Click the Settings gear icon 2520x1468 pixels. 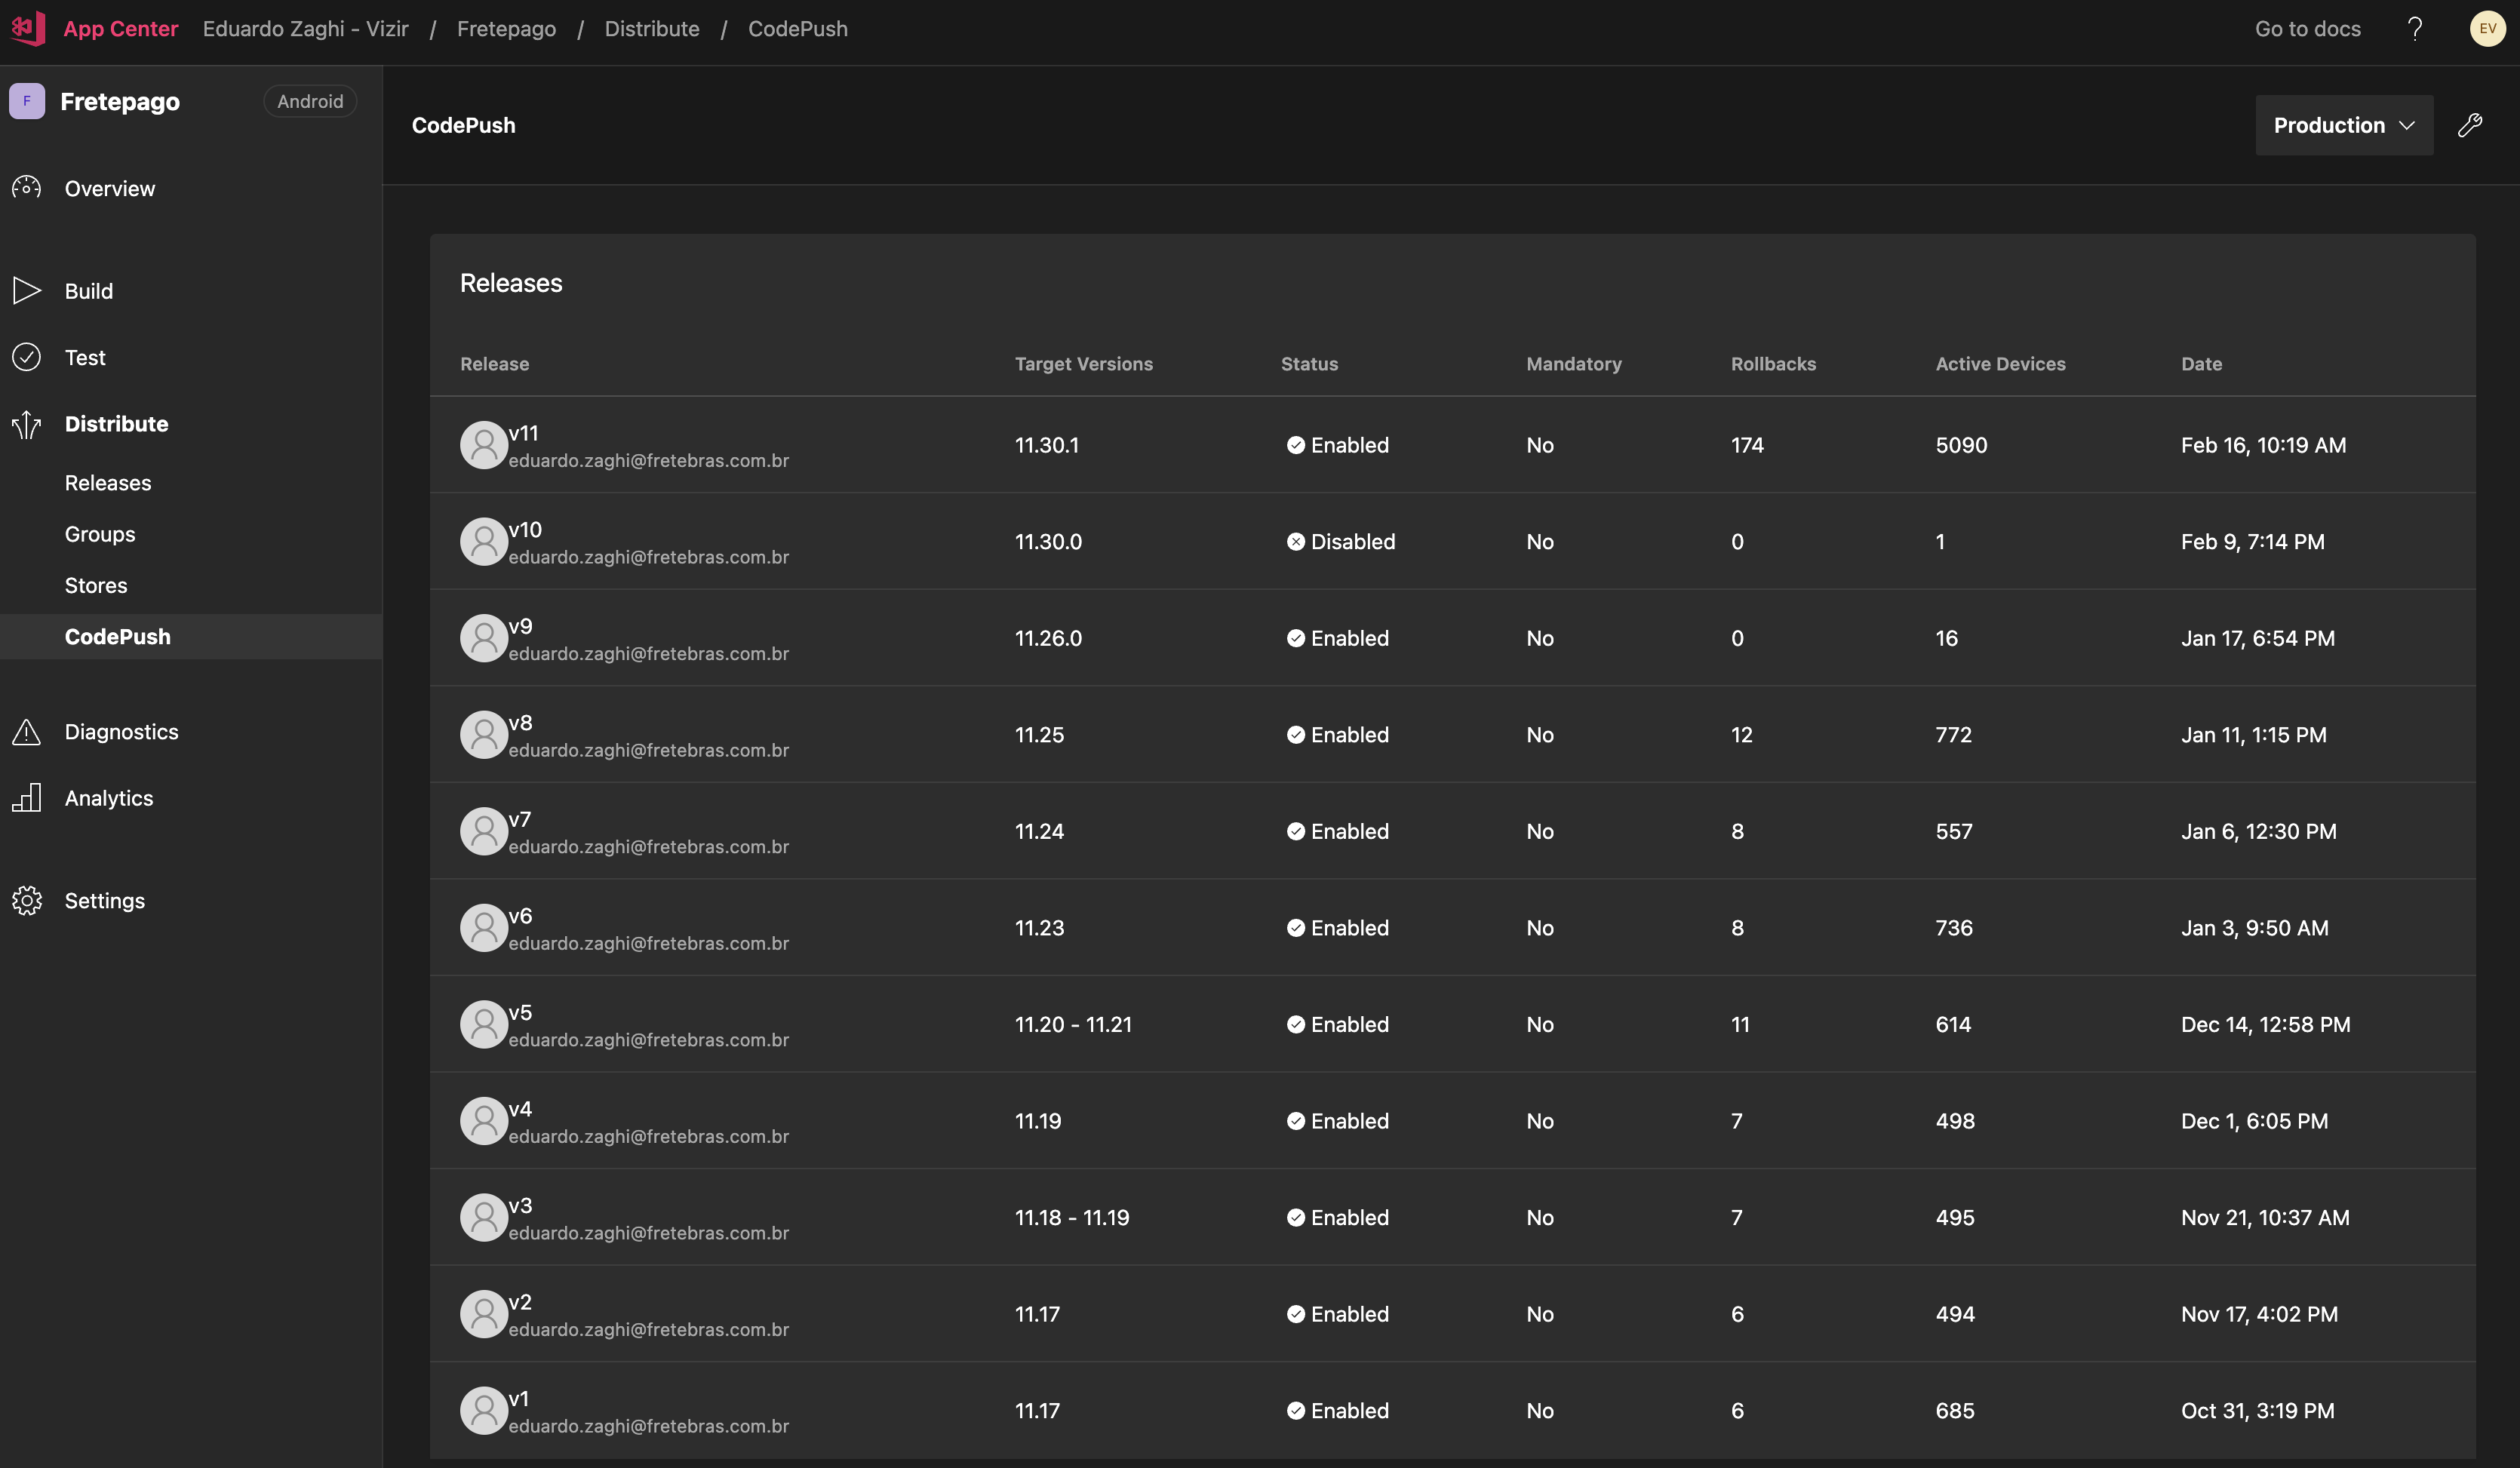coord(27,901)
